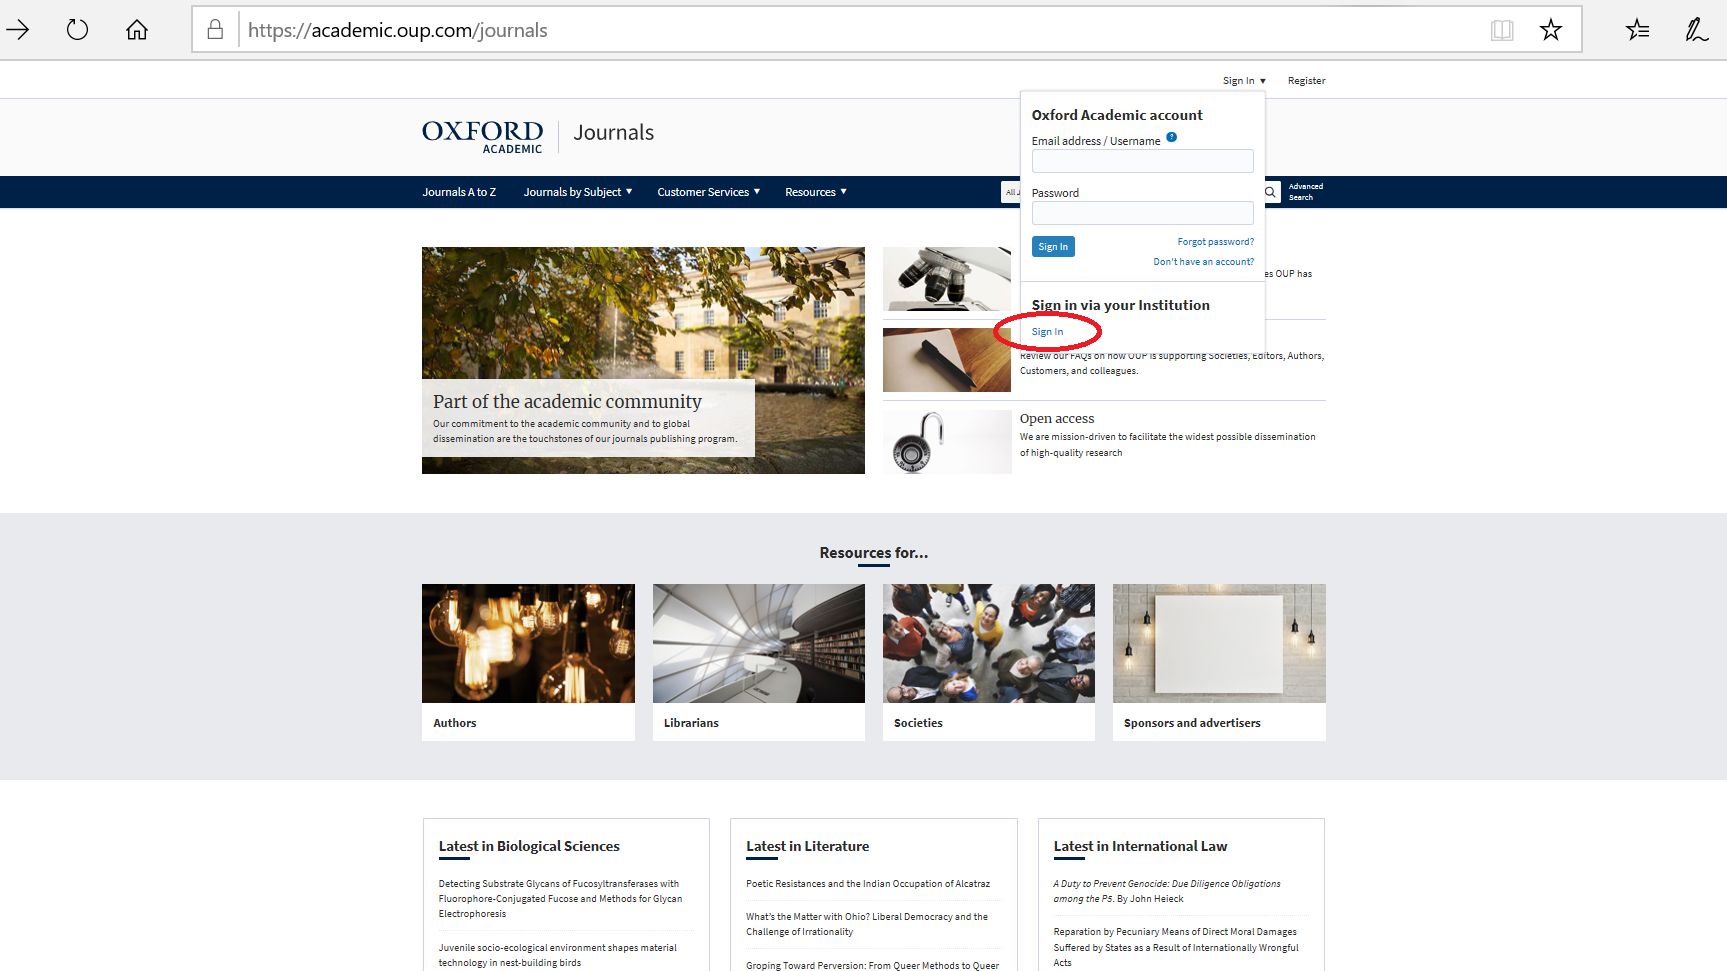Refresh the page with the reload icon
1727x971 pixels.
77,30
